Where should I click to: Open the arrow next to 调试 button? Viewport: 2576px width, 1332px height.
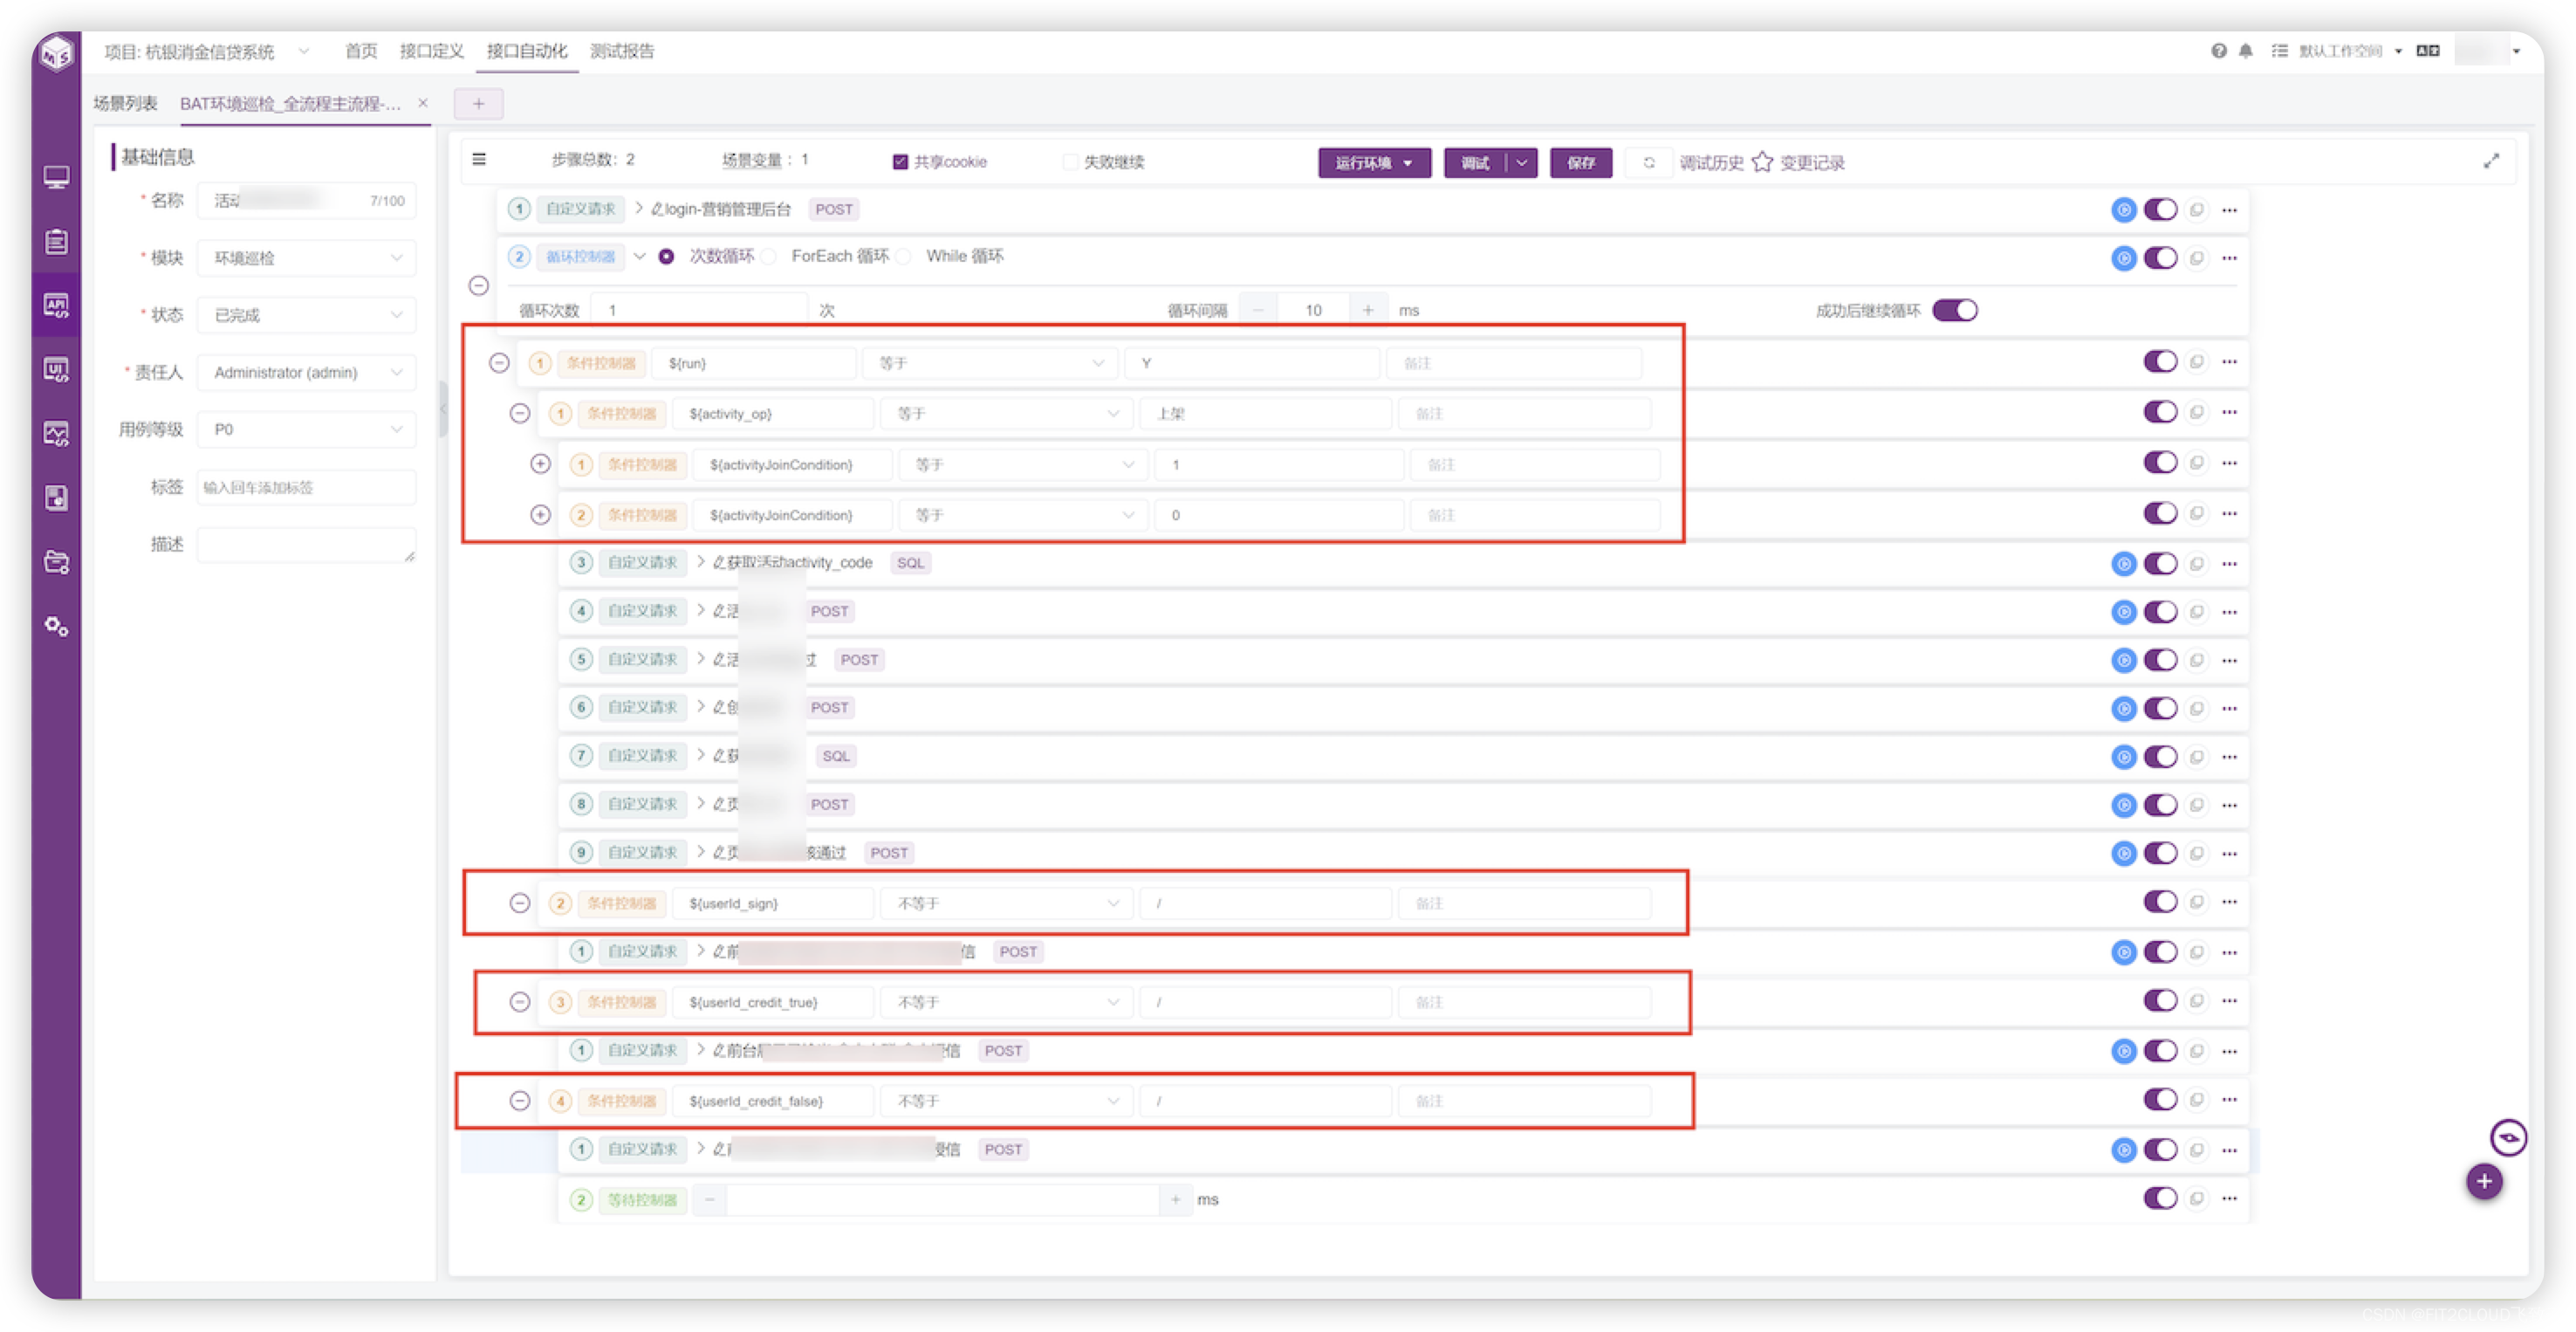(x=1521, y=163)
